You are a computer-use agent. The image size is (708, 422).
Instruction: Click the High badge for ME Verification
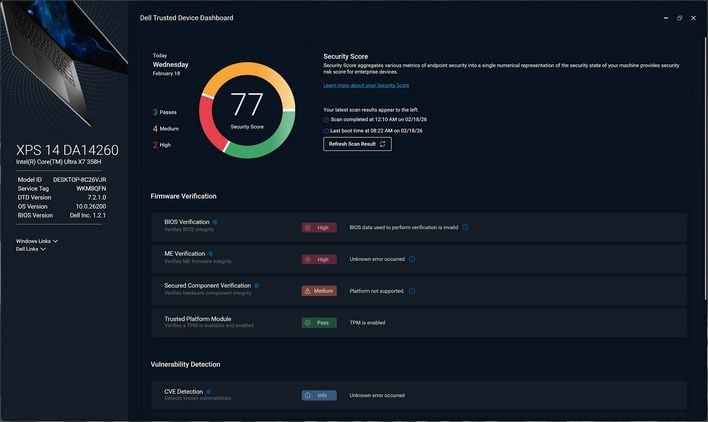(319, 260)
